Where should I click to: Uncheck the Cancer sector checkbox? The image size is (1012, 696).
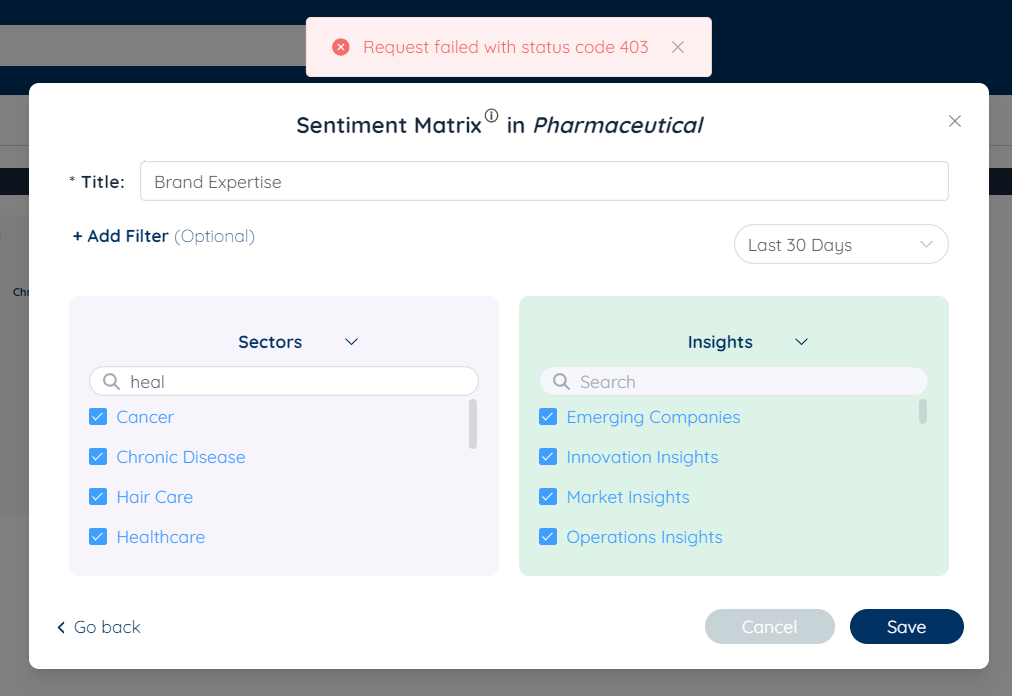tap(98, 417)
